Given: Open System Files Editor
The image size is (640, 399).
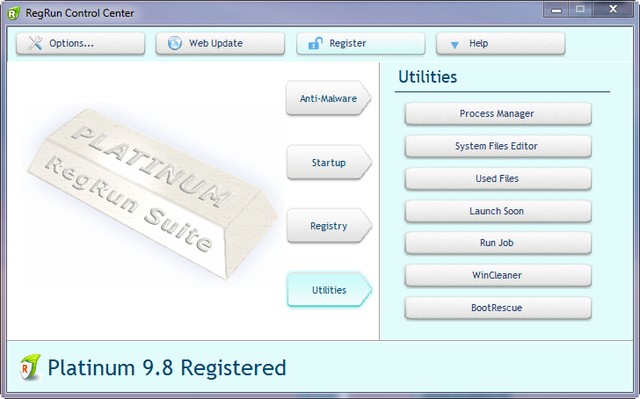Looking at the screenshot, I should coord(498,146).
